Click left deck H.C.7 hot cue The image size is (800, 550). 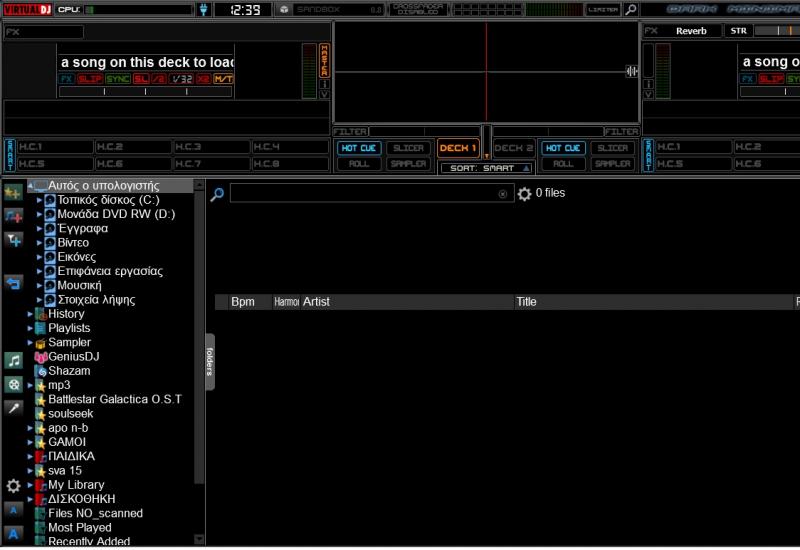point(211,164)
